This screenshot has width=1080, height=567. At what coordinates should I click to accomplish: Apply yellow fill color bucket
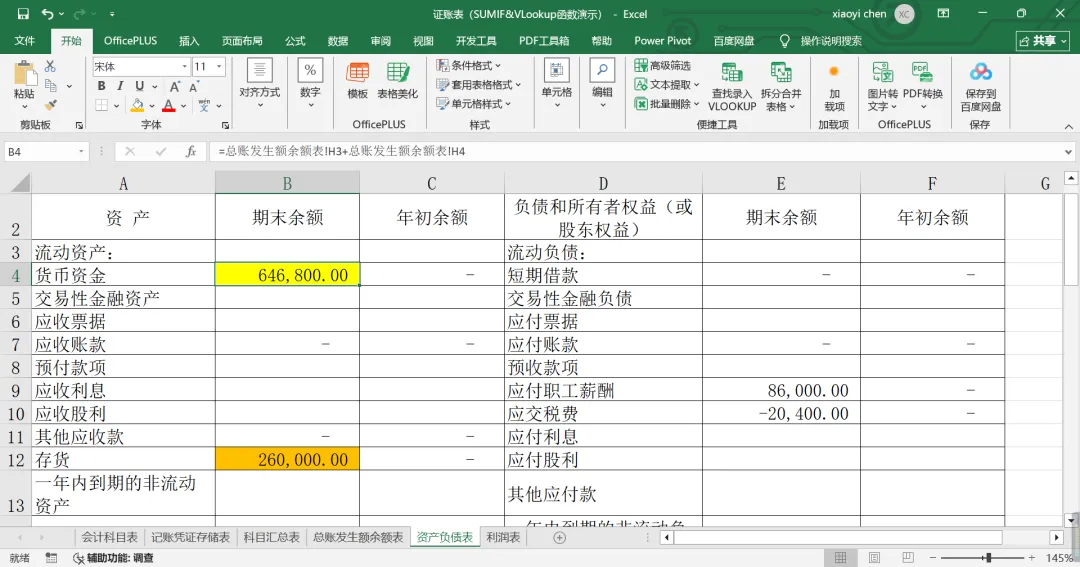pyautogui.click(x=137, y=105)
